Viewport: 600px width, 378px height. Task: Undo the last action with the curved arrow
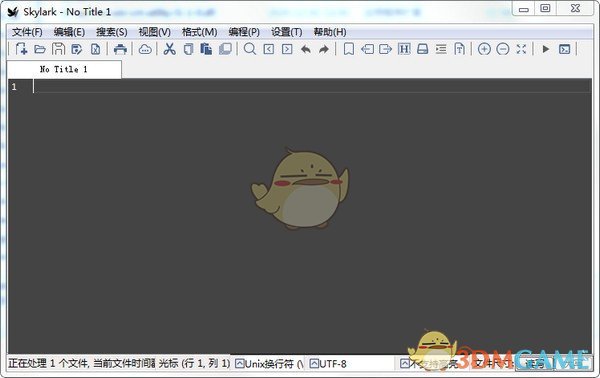(306, 49)
